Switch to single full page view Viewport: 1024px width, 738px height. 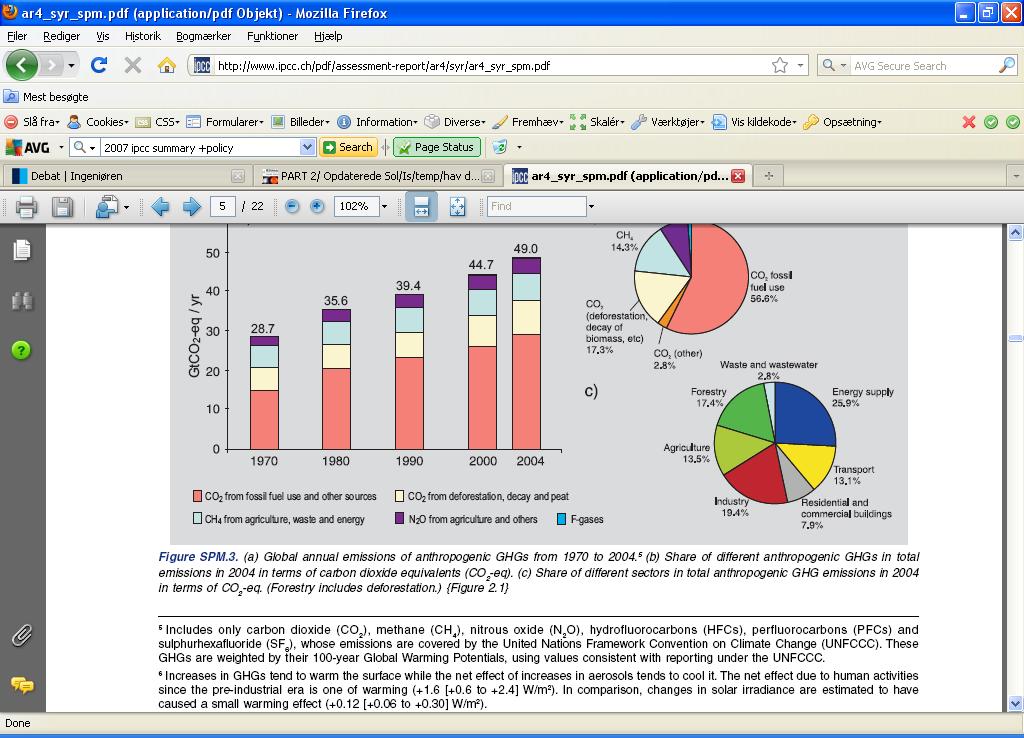pyautogui.click(x=457, y=207)
